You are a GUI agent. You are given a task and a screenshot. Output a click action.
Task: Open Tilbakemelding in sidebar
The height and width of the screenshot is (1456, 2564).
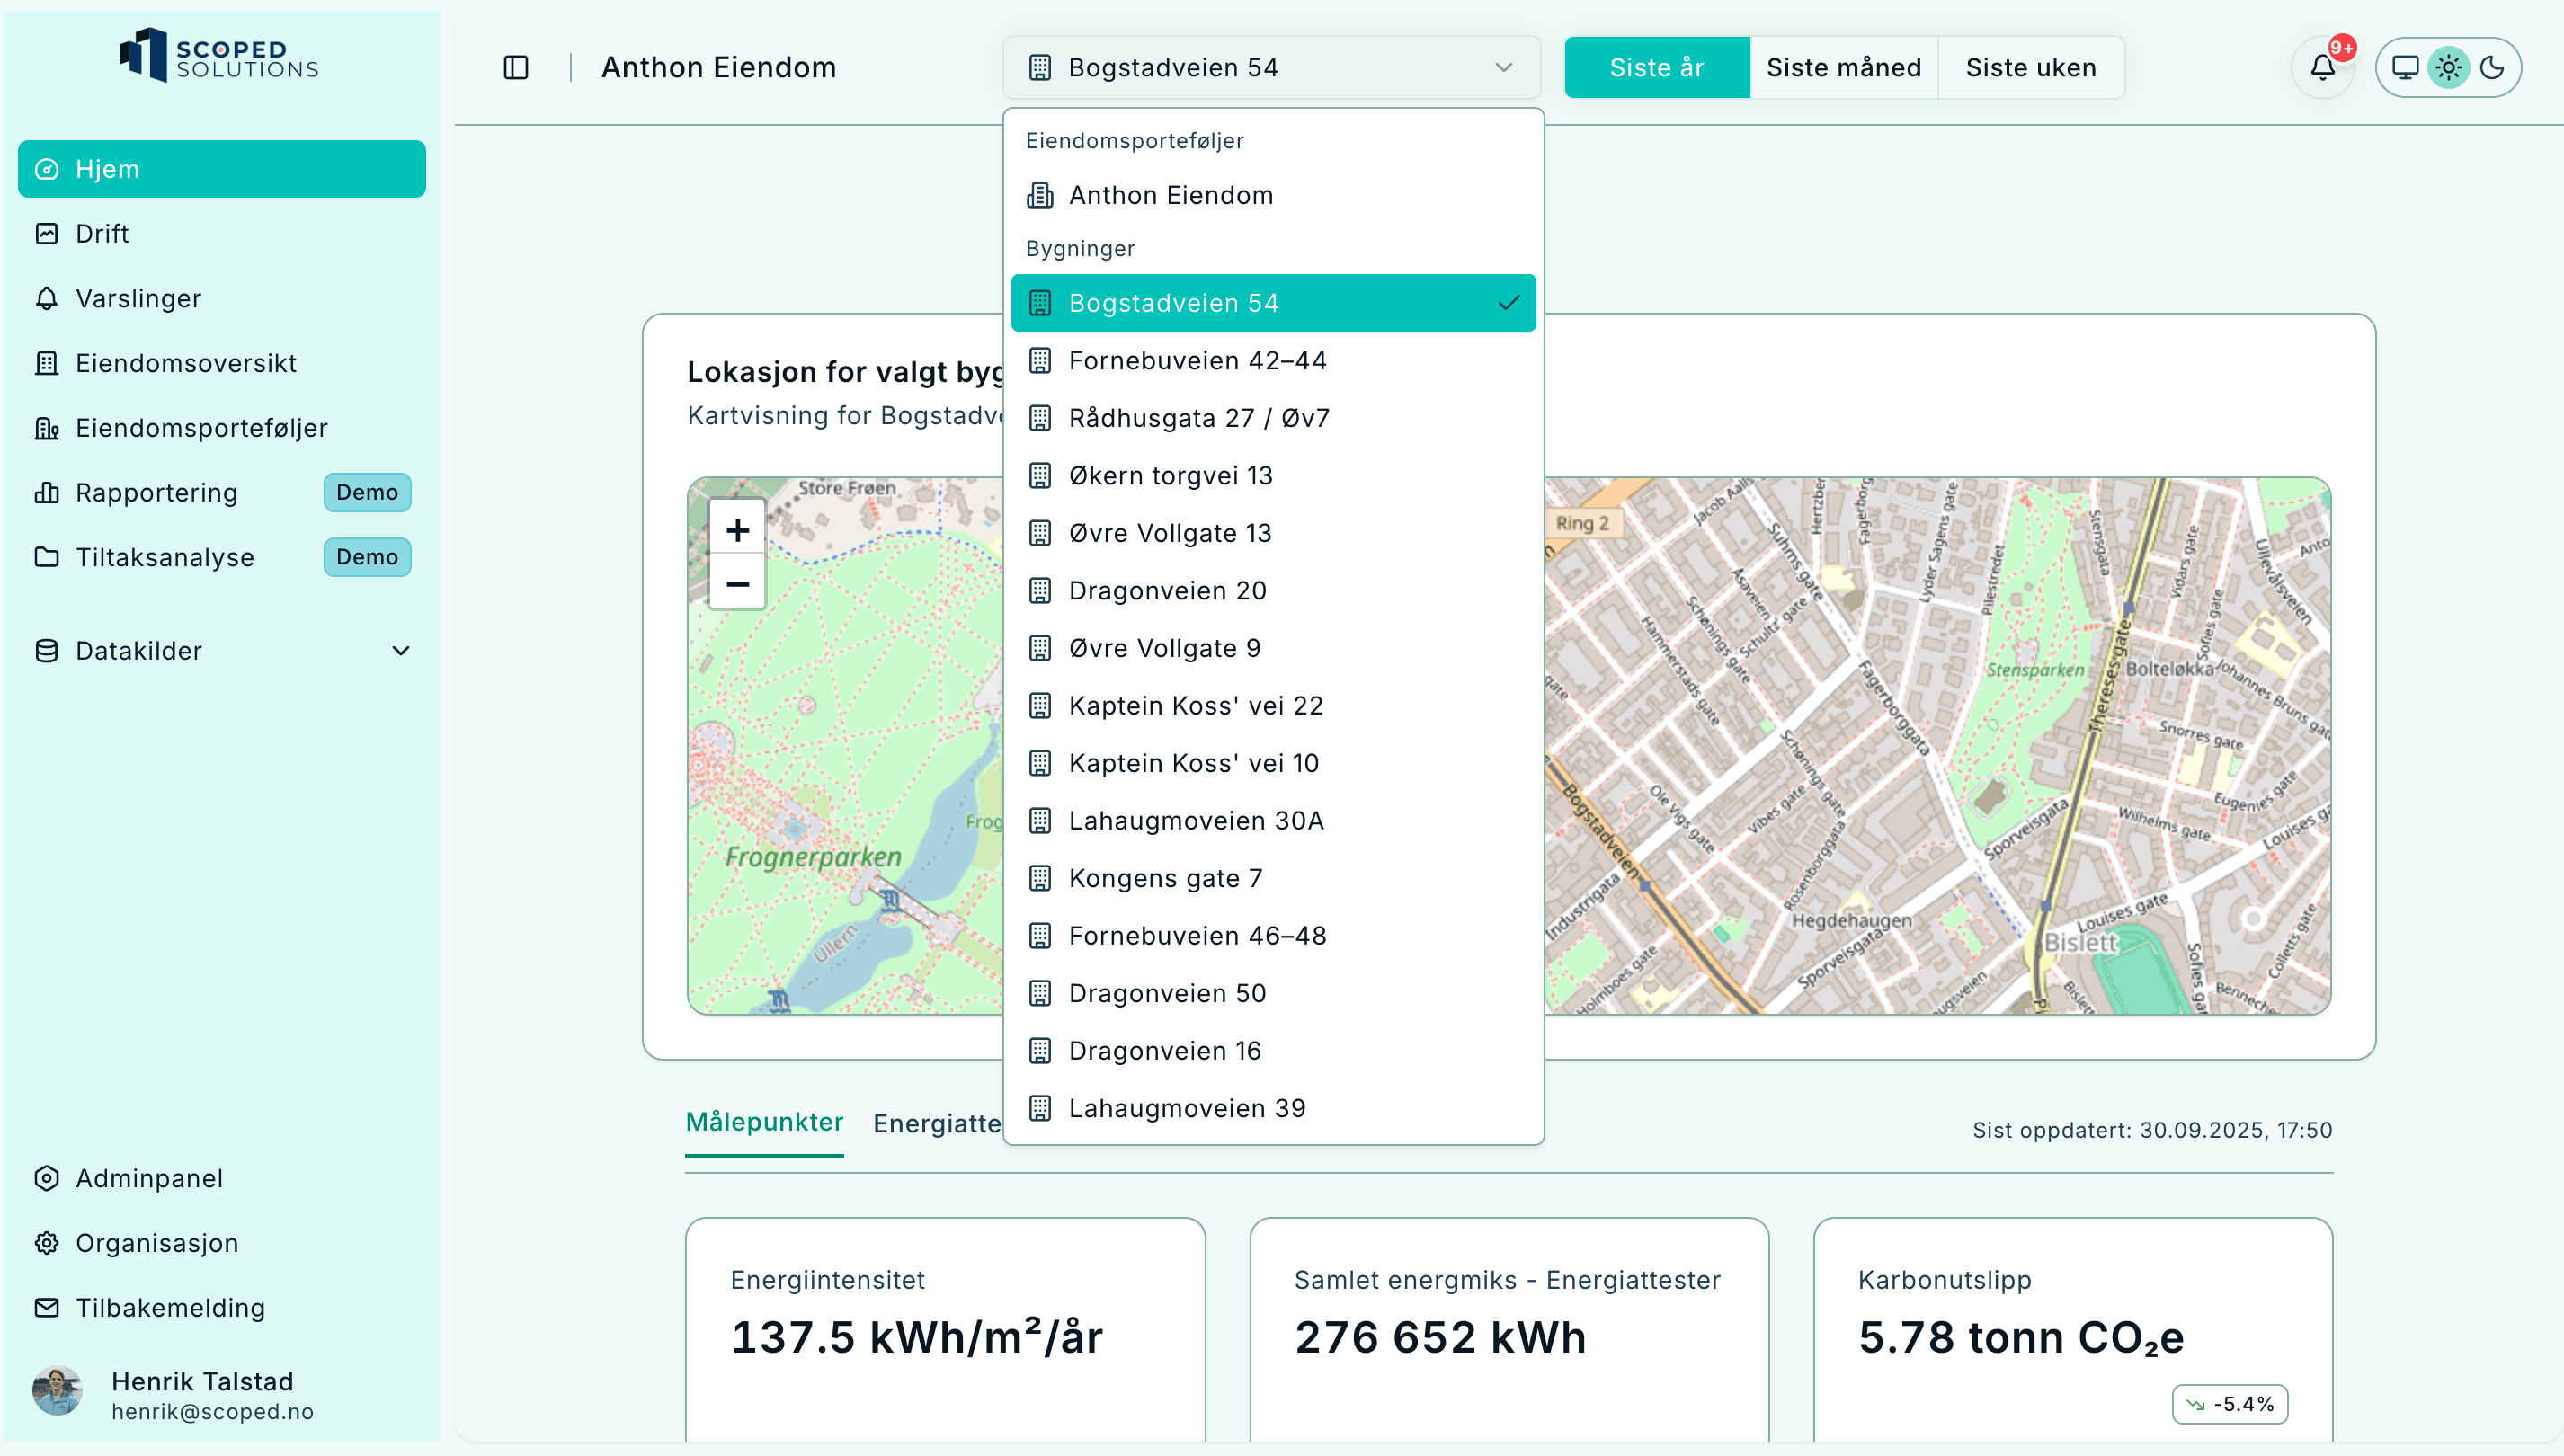[x=170, y=1308]
